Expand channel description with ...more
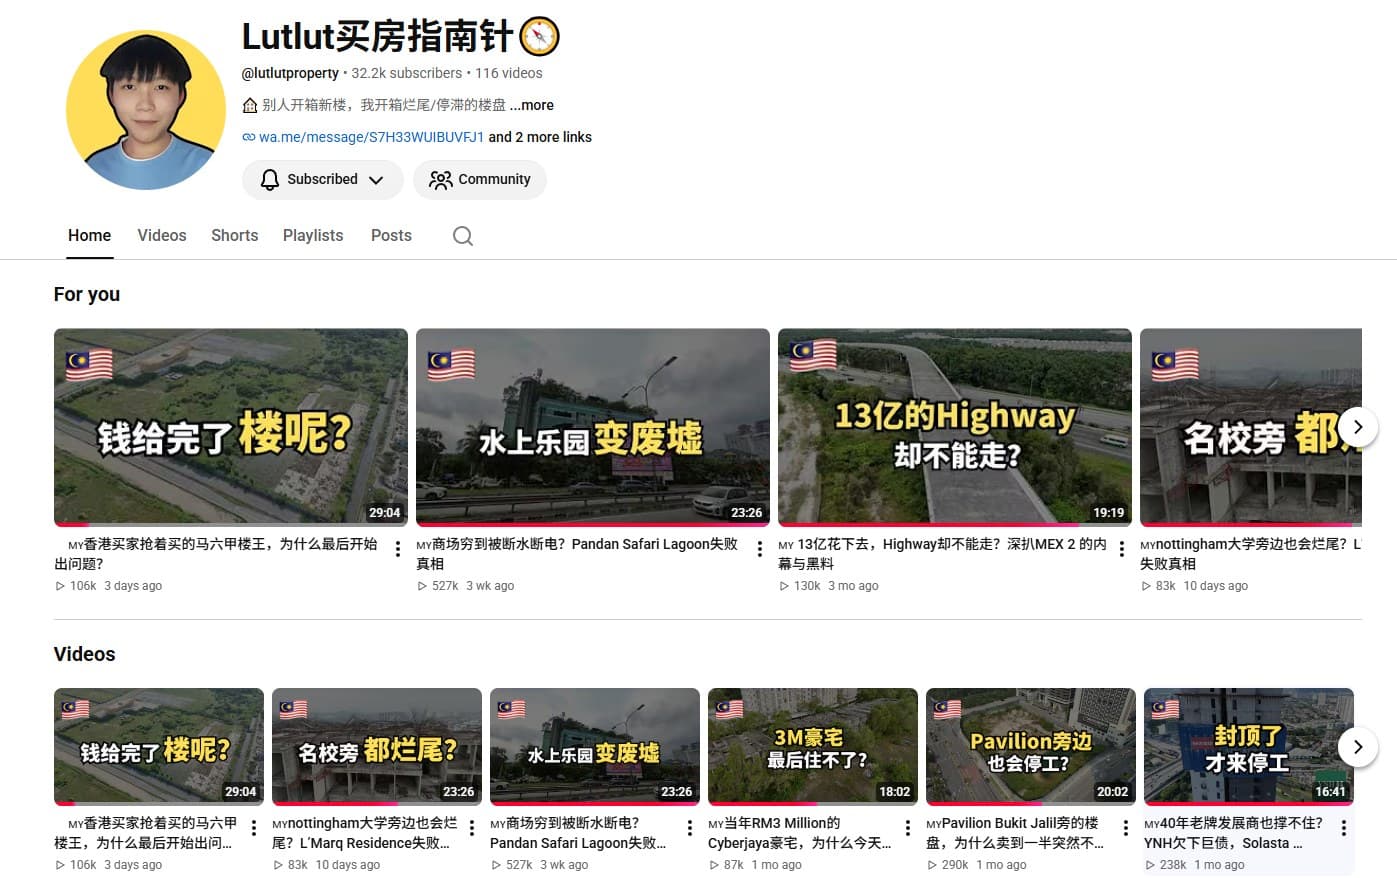This screenshot has width=1397, height=878. pyautogui.click(x=532, y=105)
